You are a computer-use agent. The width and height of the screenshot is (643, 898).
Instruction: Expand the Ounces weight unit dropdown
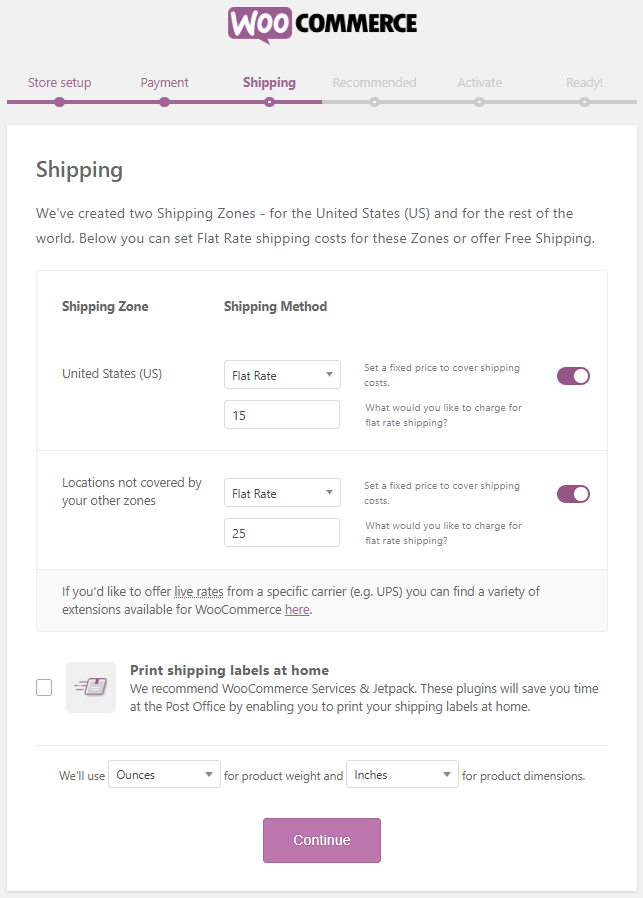[x=164, y=774]
